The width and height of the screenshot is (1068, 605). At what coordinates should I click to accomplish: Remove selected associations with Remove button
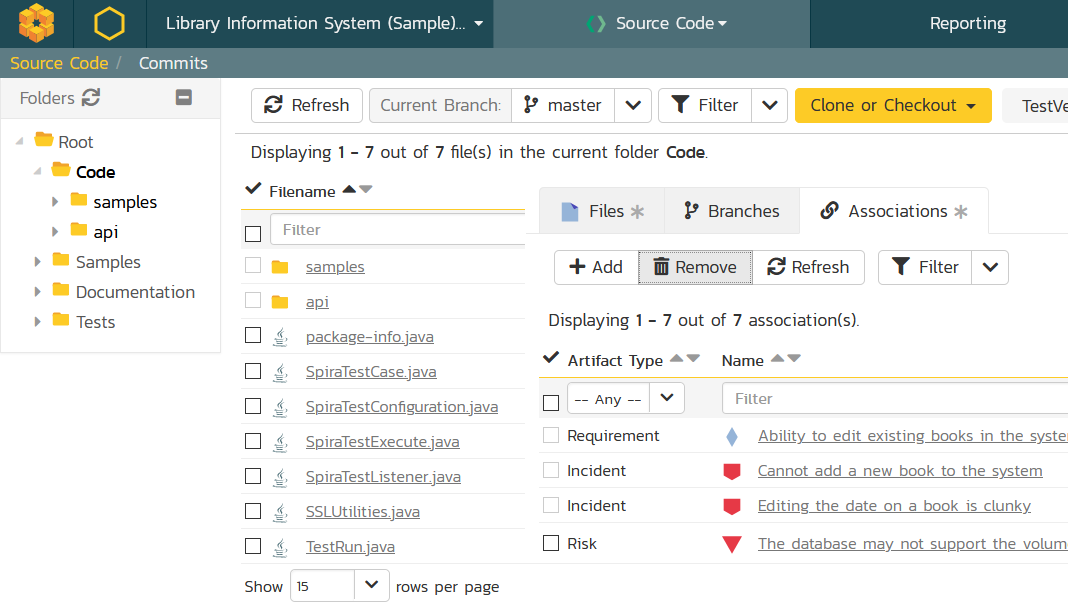click(x=695, y=267)
